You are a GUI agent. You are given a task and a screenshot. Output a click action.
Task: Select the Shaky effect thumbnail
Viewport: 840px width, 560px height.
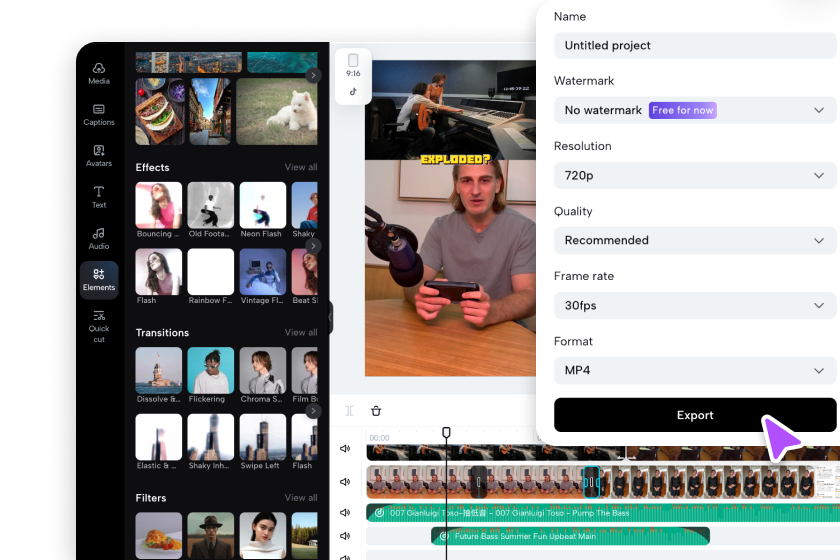click(x=304, y=205)
